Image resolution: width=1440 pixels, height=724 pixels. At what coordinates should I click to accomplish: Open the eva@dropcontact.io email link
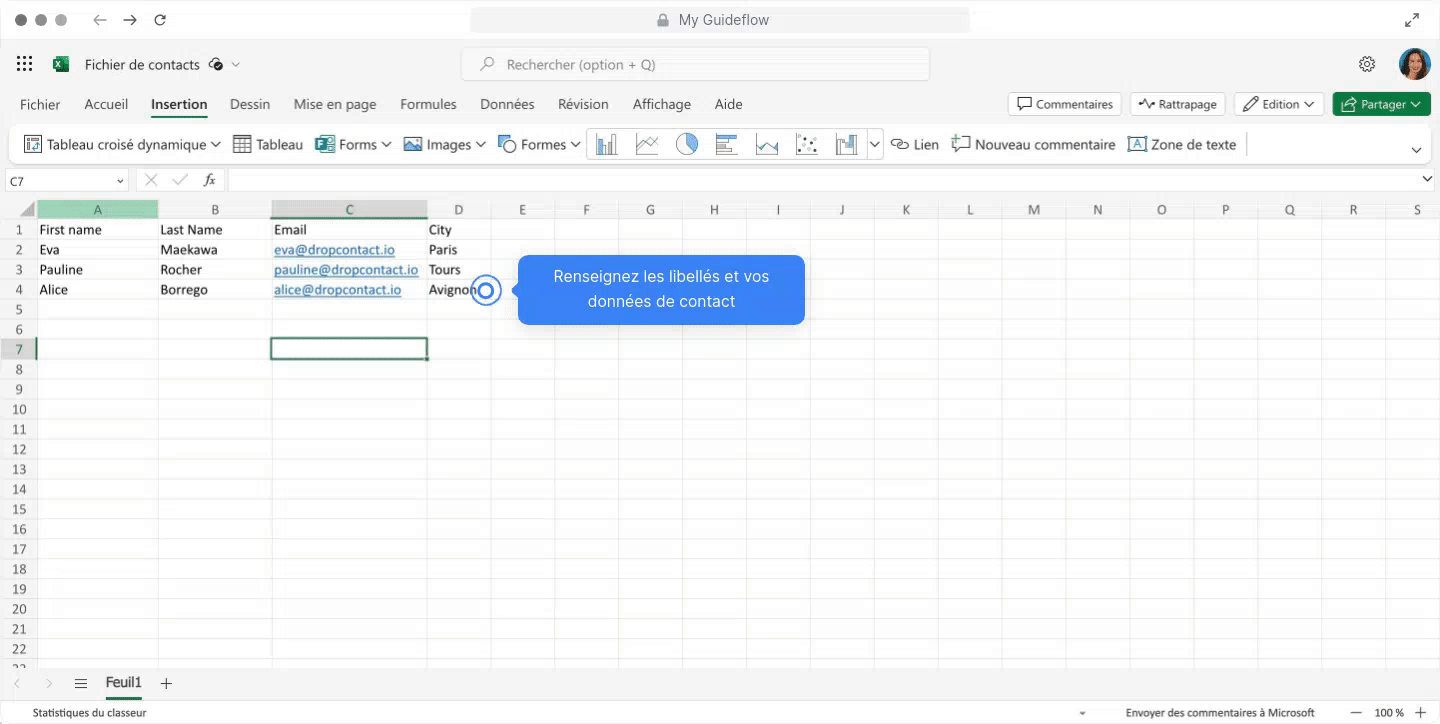click(x=334, y=250)
